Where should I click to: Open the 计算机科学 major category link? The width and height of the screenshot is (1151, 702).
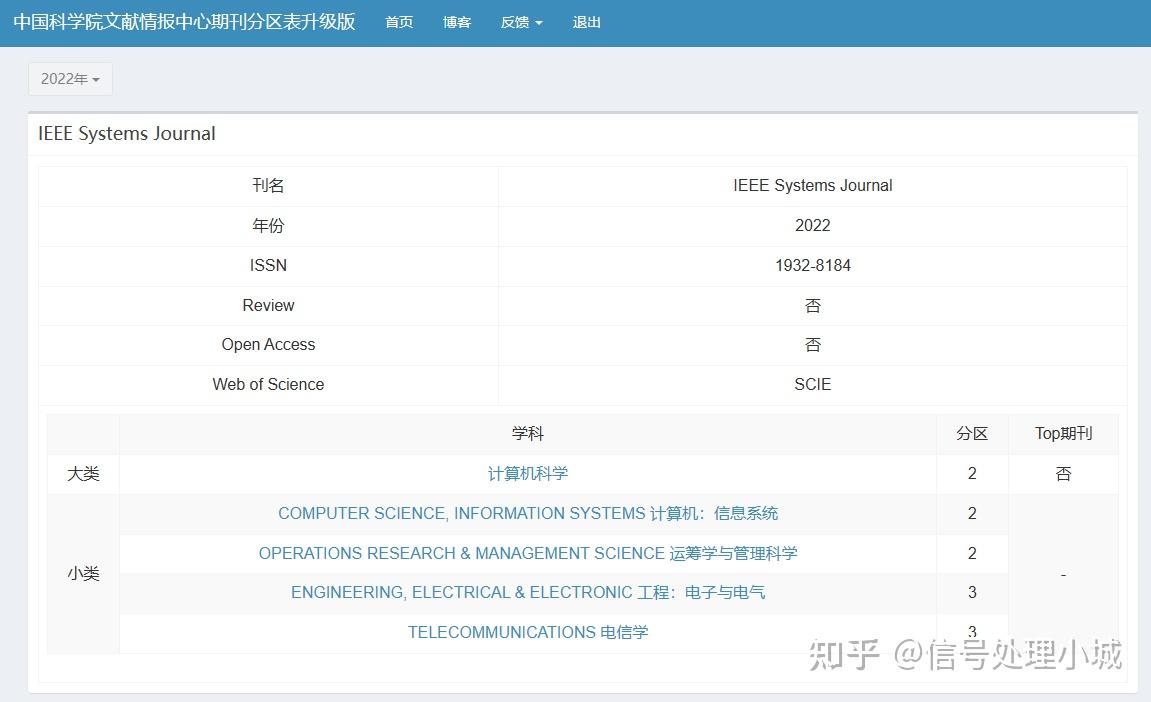coord(528,474)
